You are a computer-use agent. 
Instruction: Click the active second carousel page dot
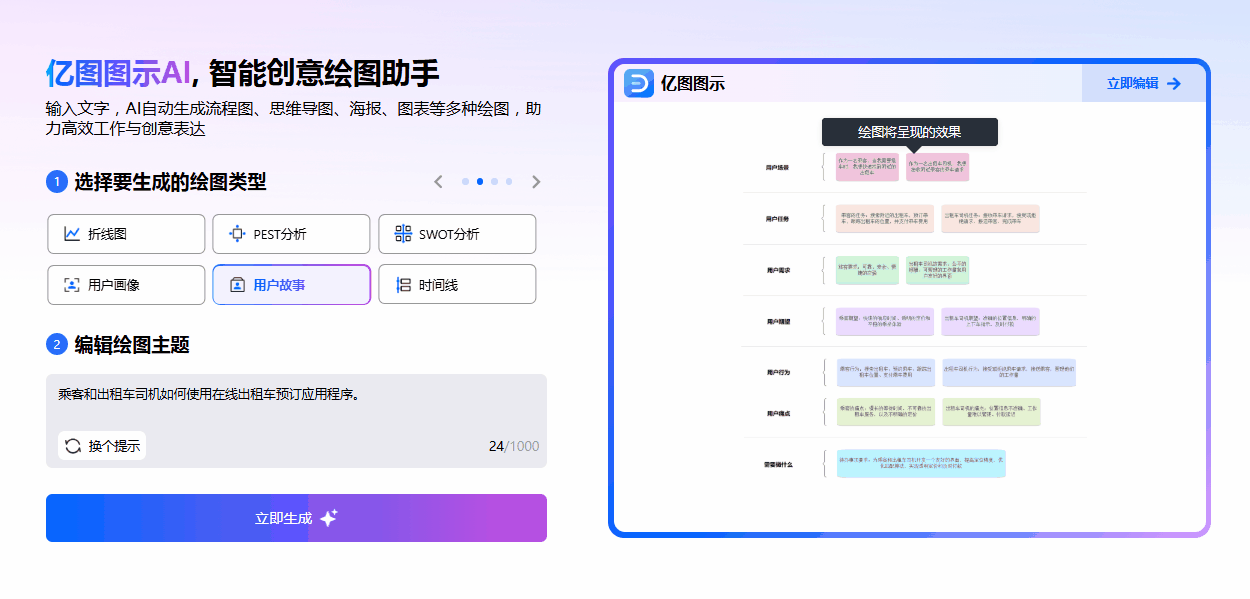click(x=480, y=182)
